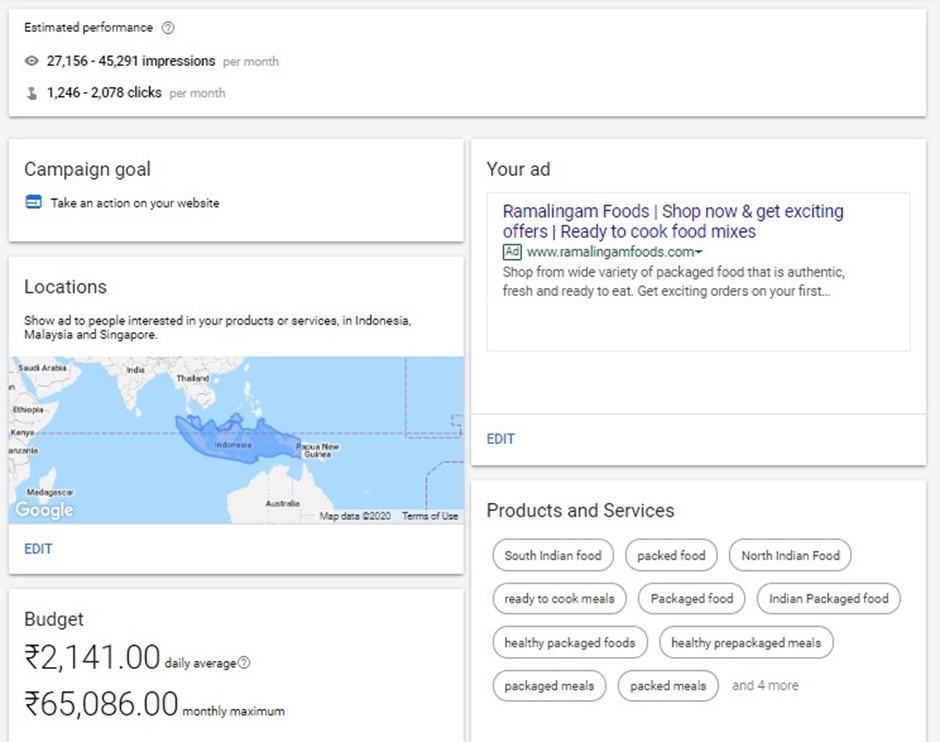Screen dimensions: 940x742
Task: Click the Papua New Guinea map label
Action: click(318, 450)
